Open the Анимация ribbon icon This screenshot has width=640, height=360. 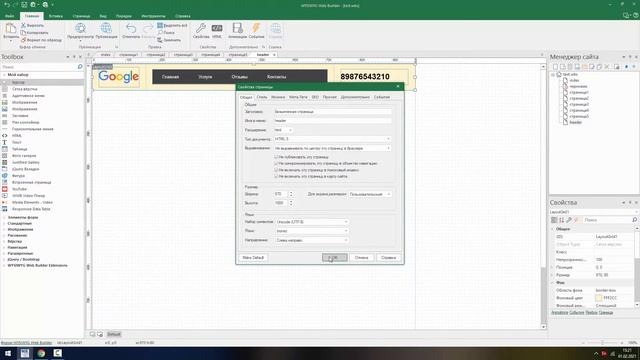(x=237, y=31)
